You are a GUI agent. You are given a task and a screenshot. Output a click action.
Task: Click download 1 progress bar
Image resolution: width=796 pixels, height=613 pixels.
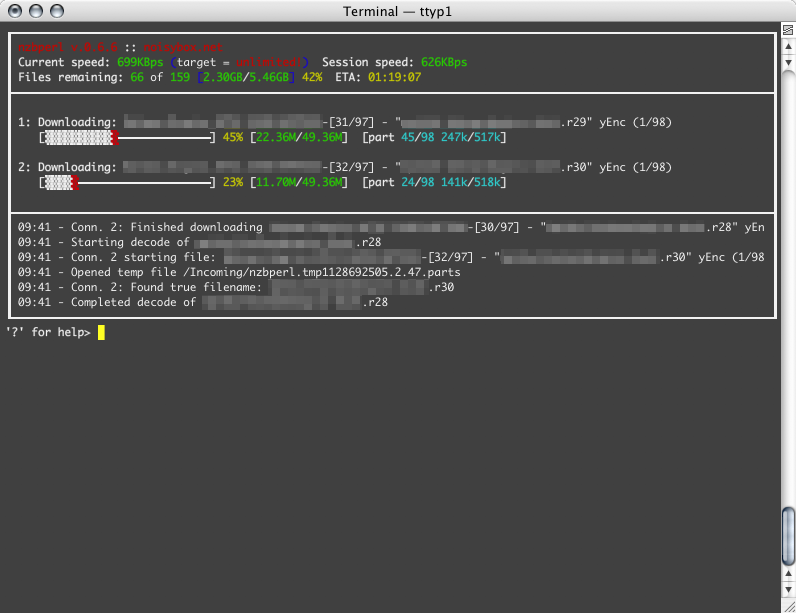click(127, 137)
